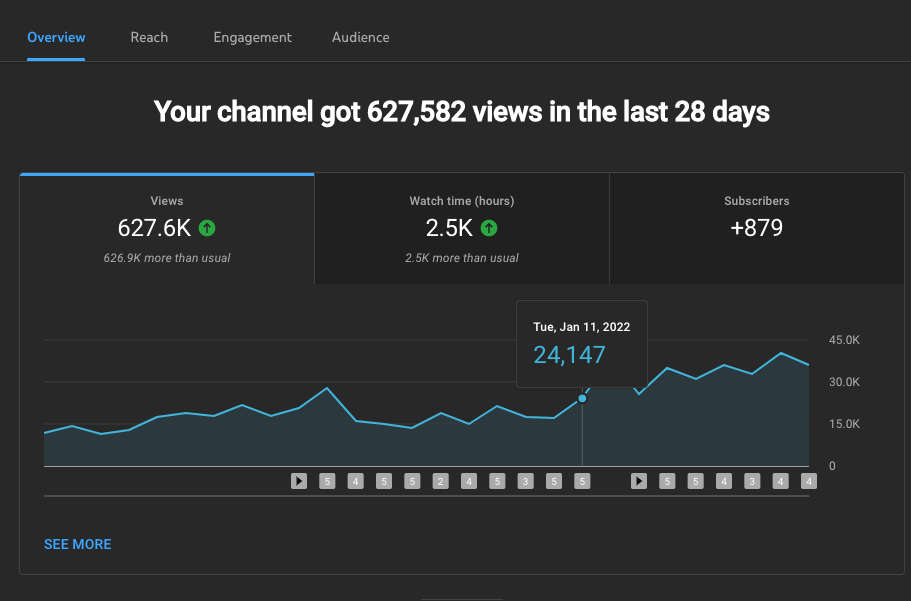
Task: Click the second video play marker below the chart
Action: click(x=639, y=481)
